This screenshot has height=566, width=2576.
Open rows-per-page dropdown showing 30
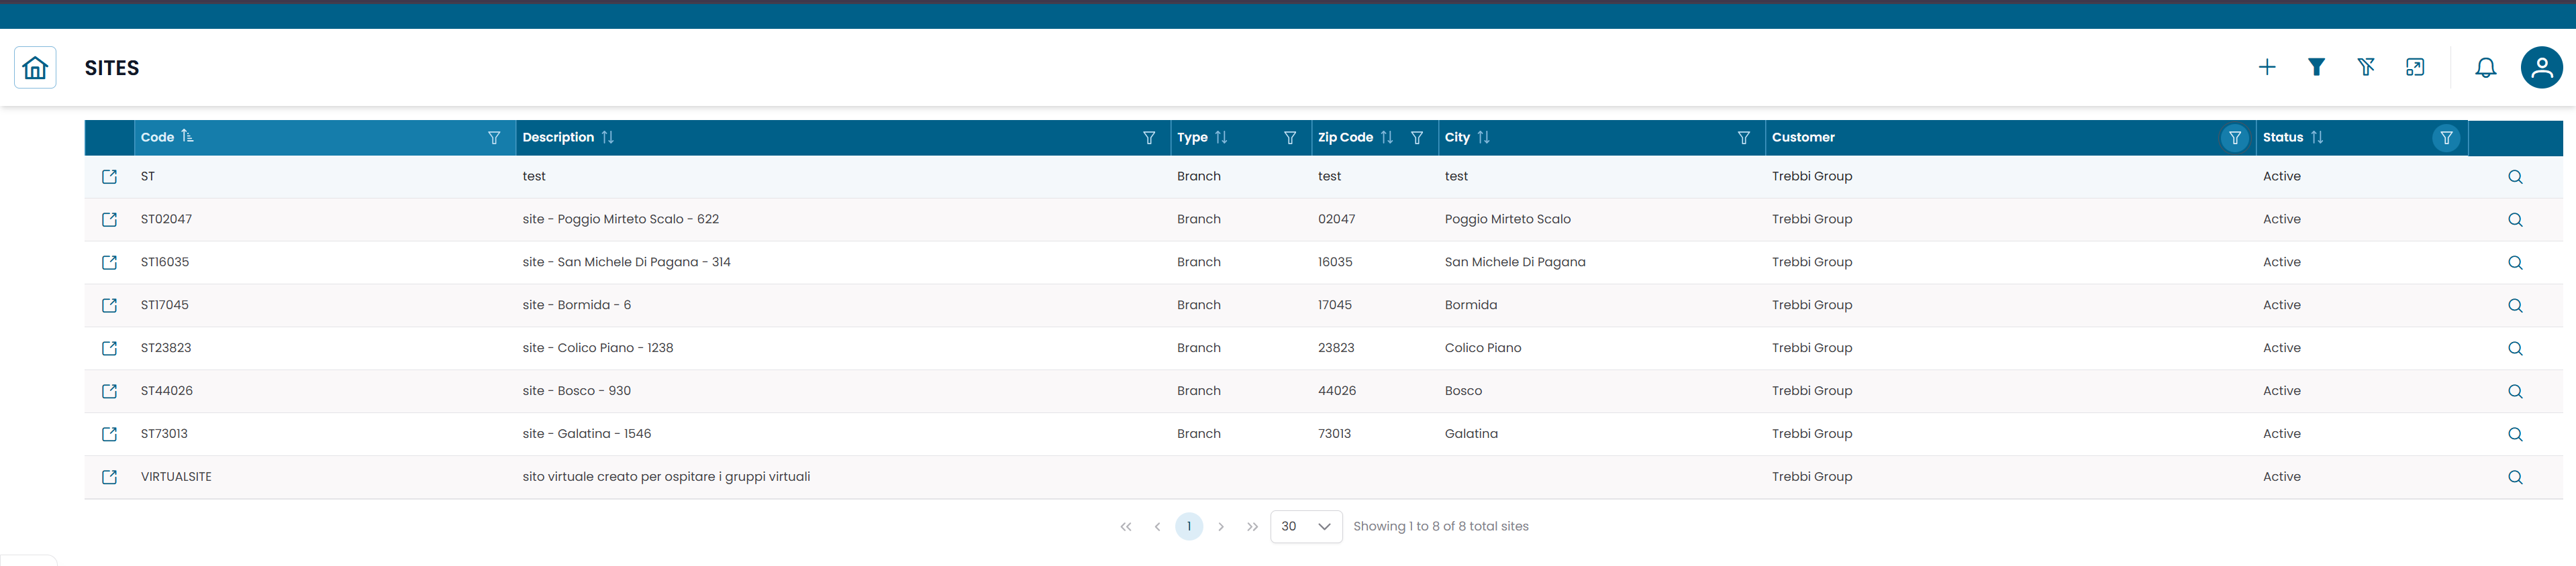pyautogui.click(x=1306, y=527)
